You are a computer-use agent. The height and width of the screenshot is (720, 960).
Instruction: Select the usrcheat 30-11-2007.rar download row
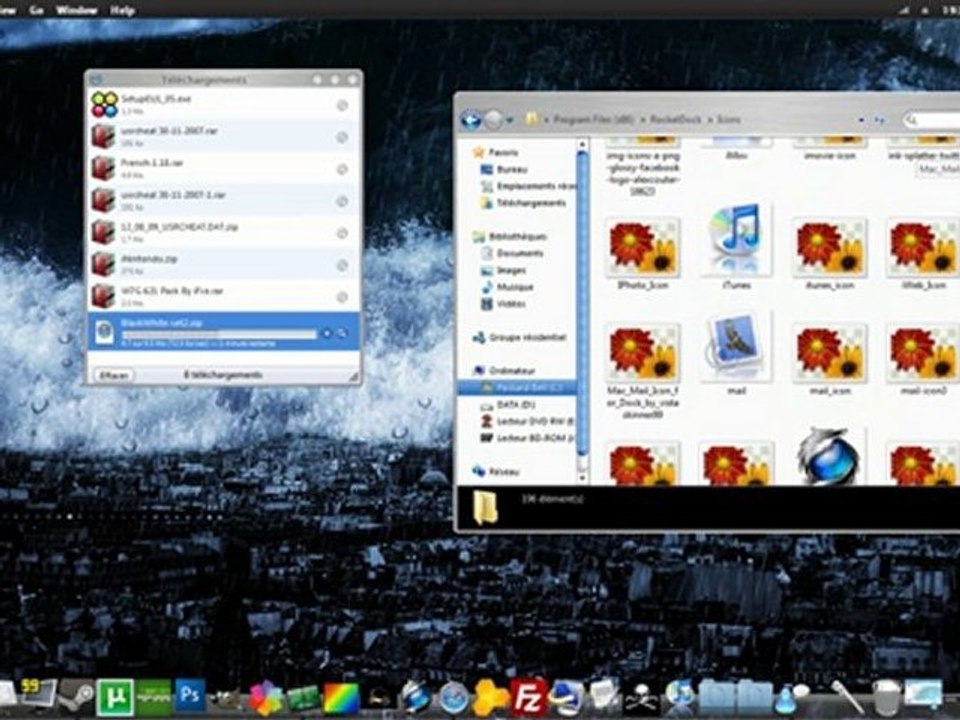coord(223,137)
